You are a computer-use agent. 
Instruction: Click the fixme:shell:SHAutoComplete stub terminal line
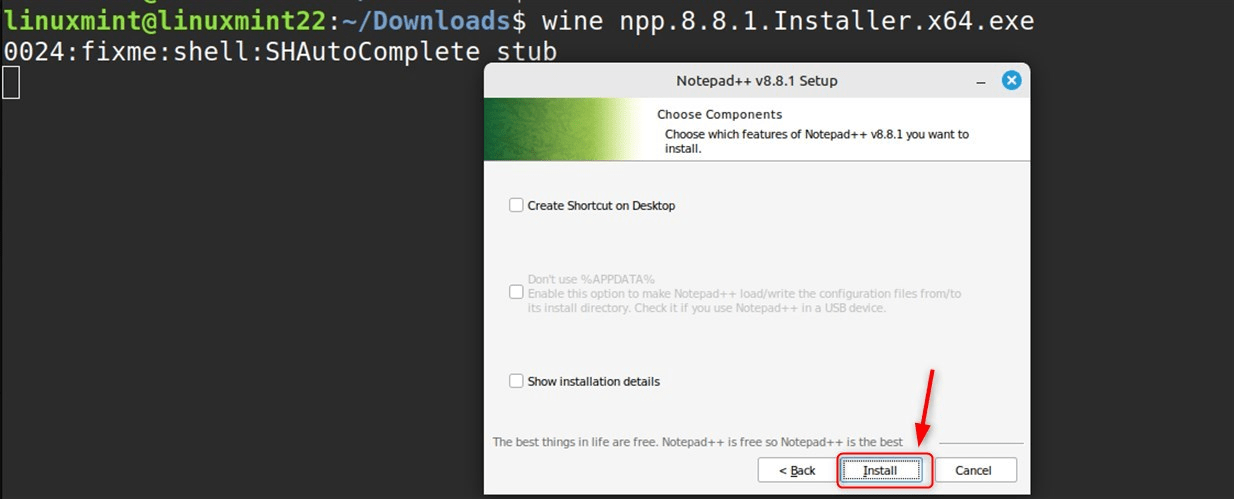pyautogui.click(x=280, y=51)
